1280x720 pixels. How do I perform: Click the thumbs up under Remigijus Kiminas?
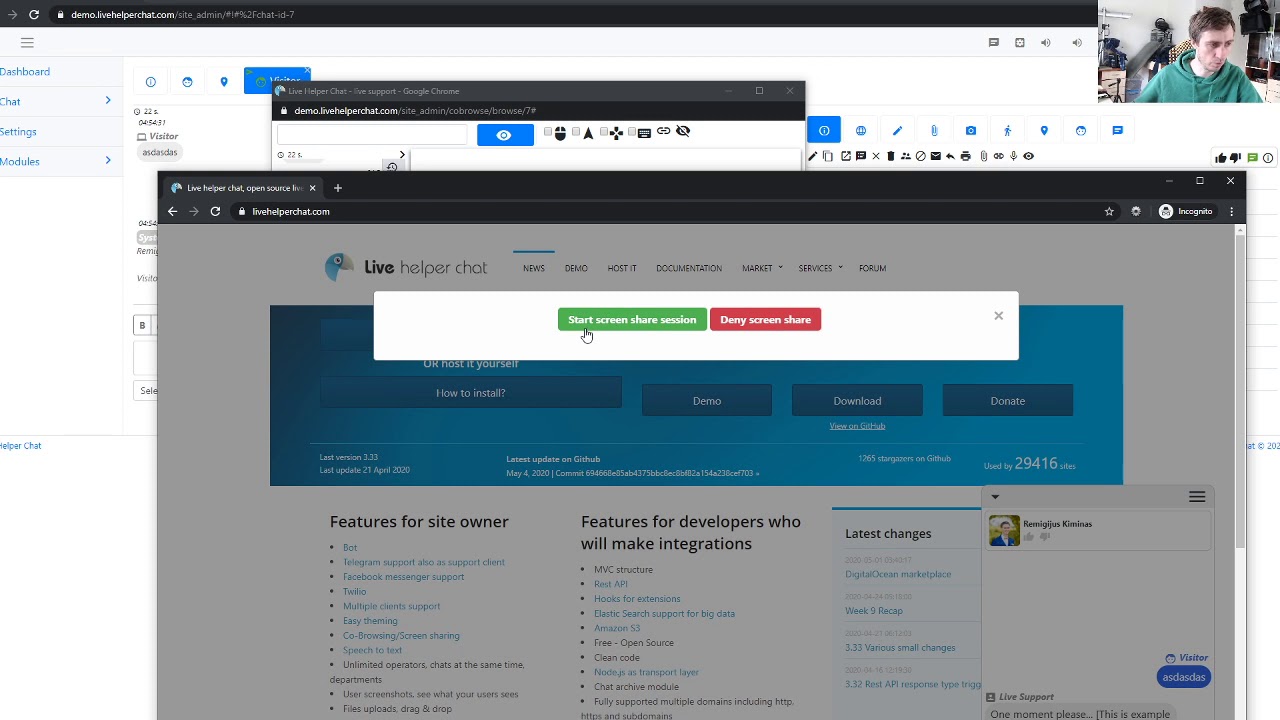tap(1028, 537)
